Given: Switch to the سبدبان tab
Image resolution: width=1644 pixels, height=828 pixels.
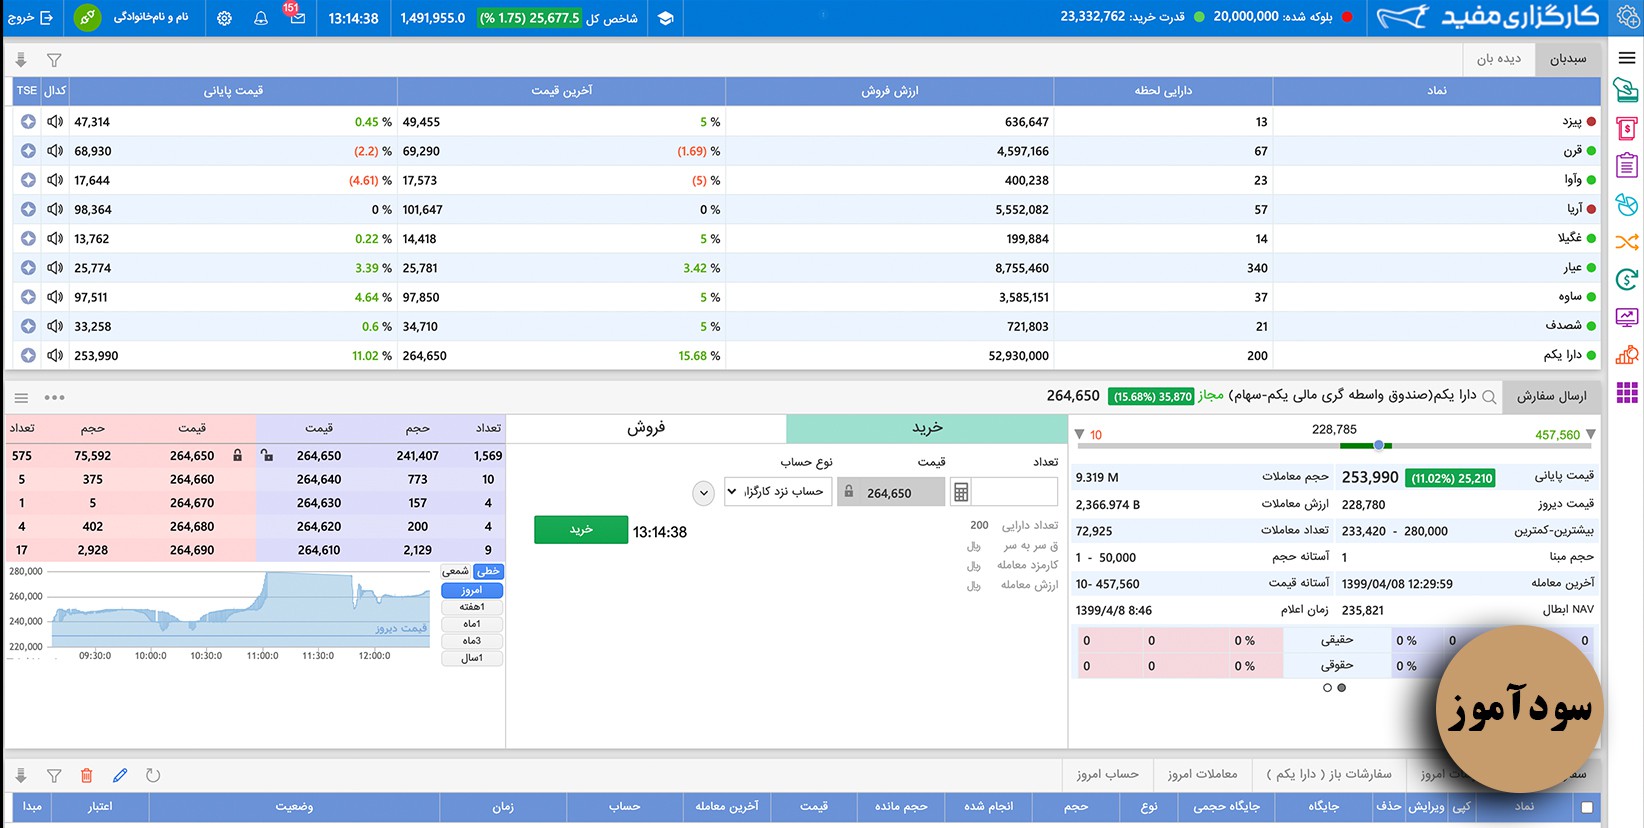Looking at the screenshot, I should pyautogui.click(x=1568, y=59).
